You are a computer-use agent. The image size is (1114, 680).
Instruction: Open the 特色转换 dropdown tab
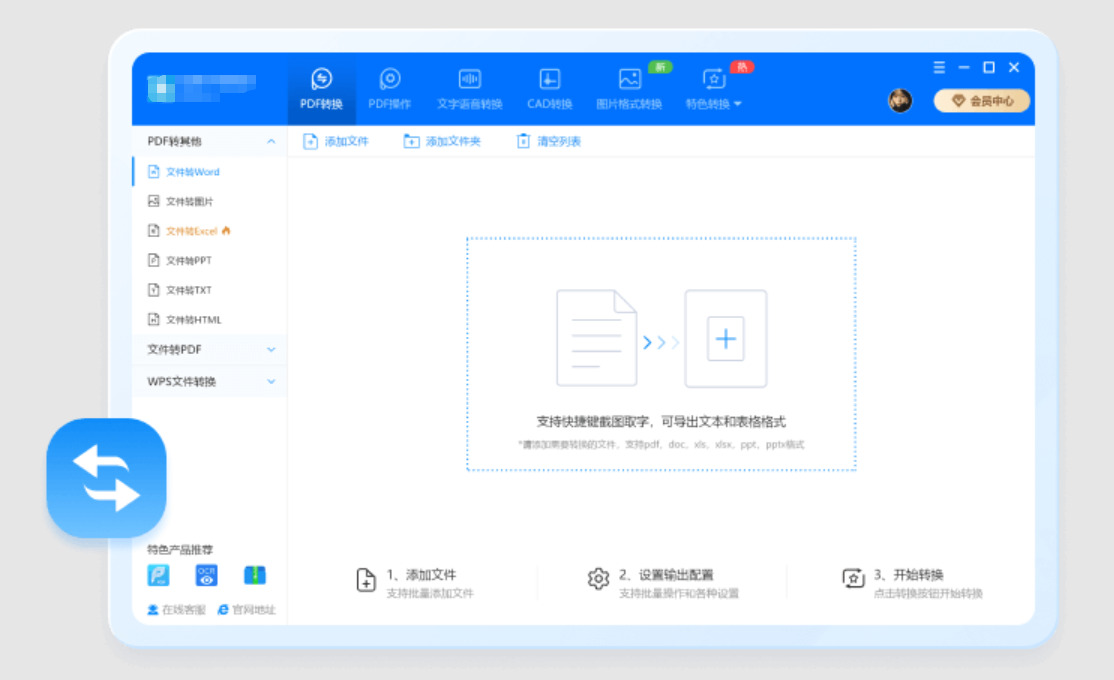(x=713, y=89)
